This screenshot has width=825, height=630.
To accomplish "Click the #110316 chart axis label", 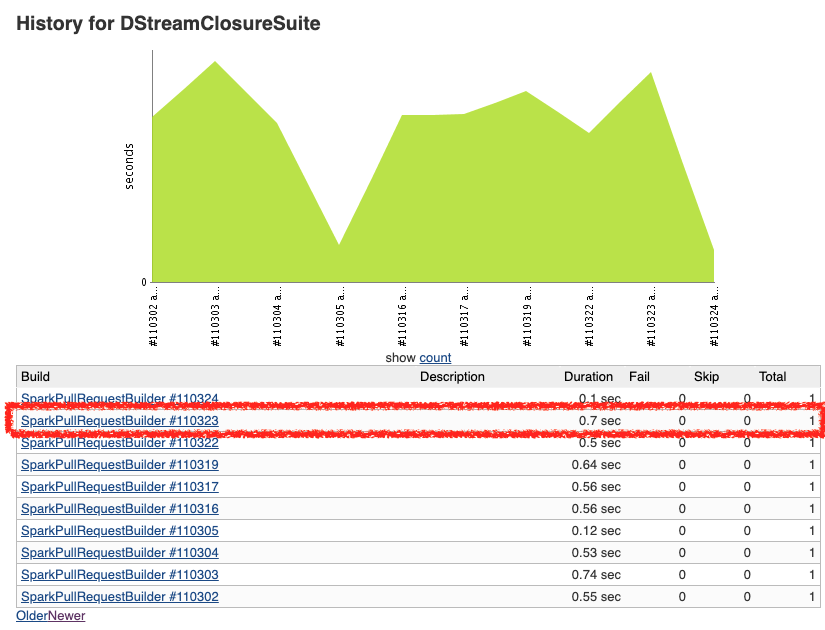I will 403,316.
